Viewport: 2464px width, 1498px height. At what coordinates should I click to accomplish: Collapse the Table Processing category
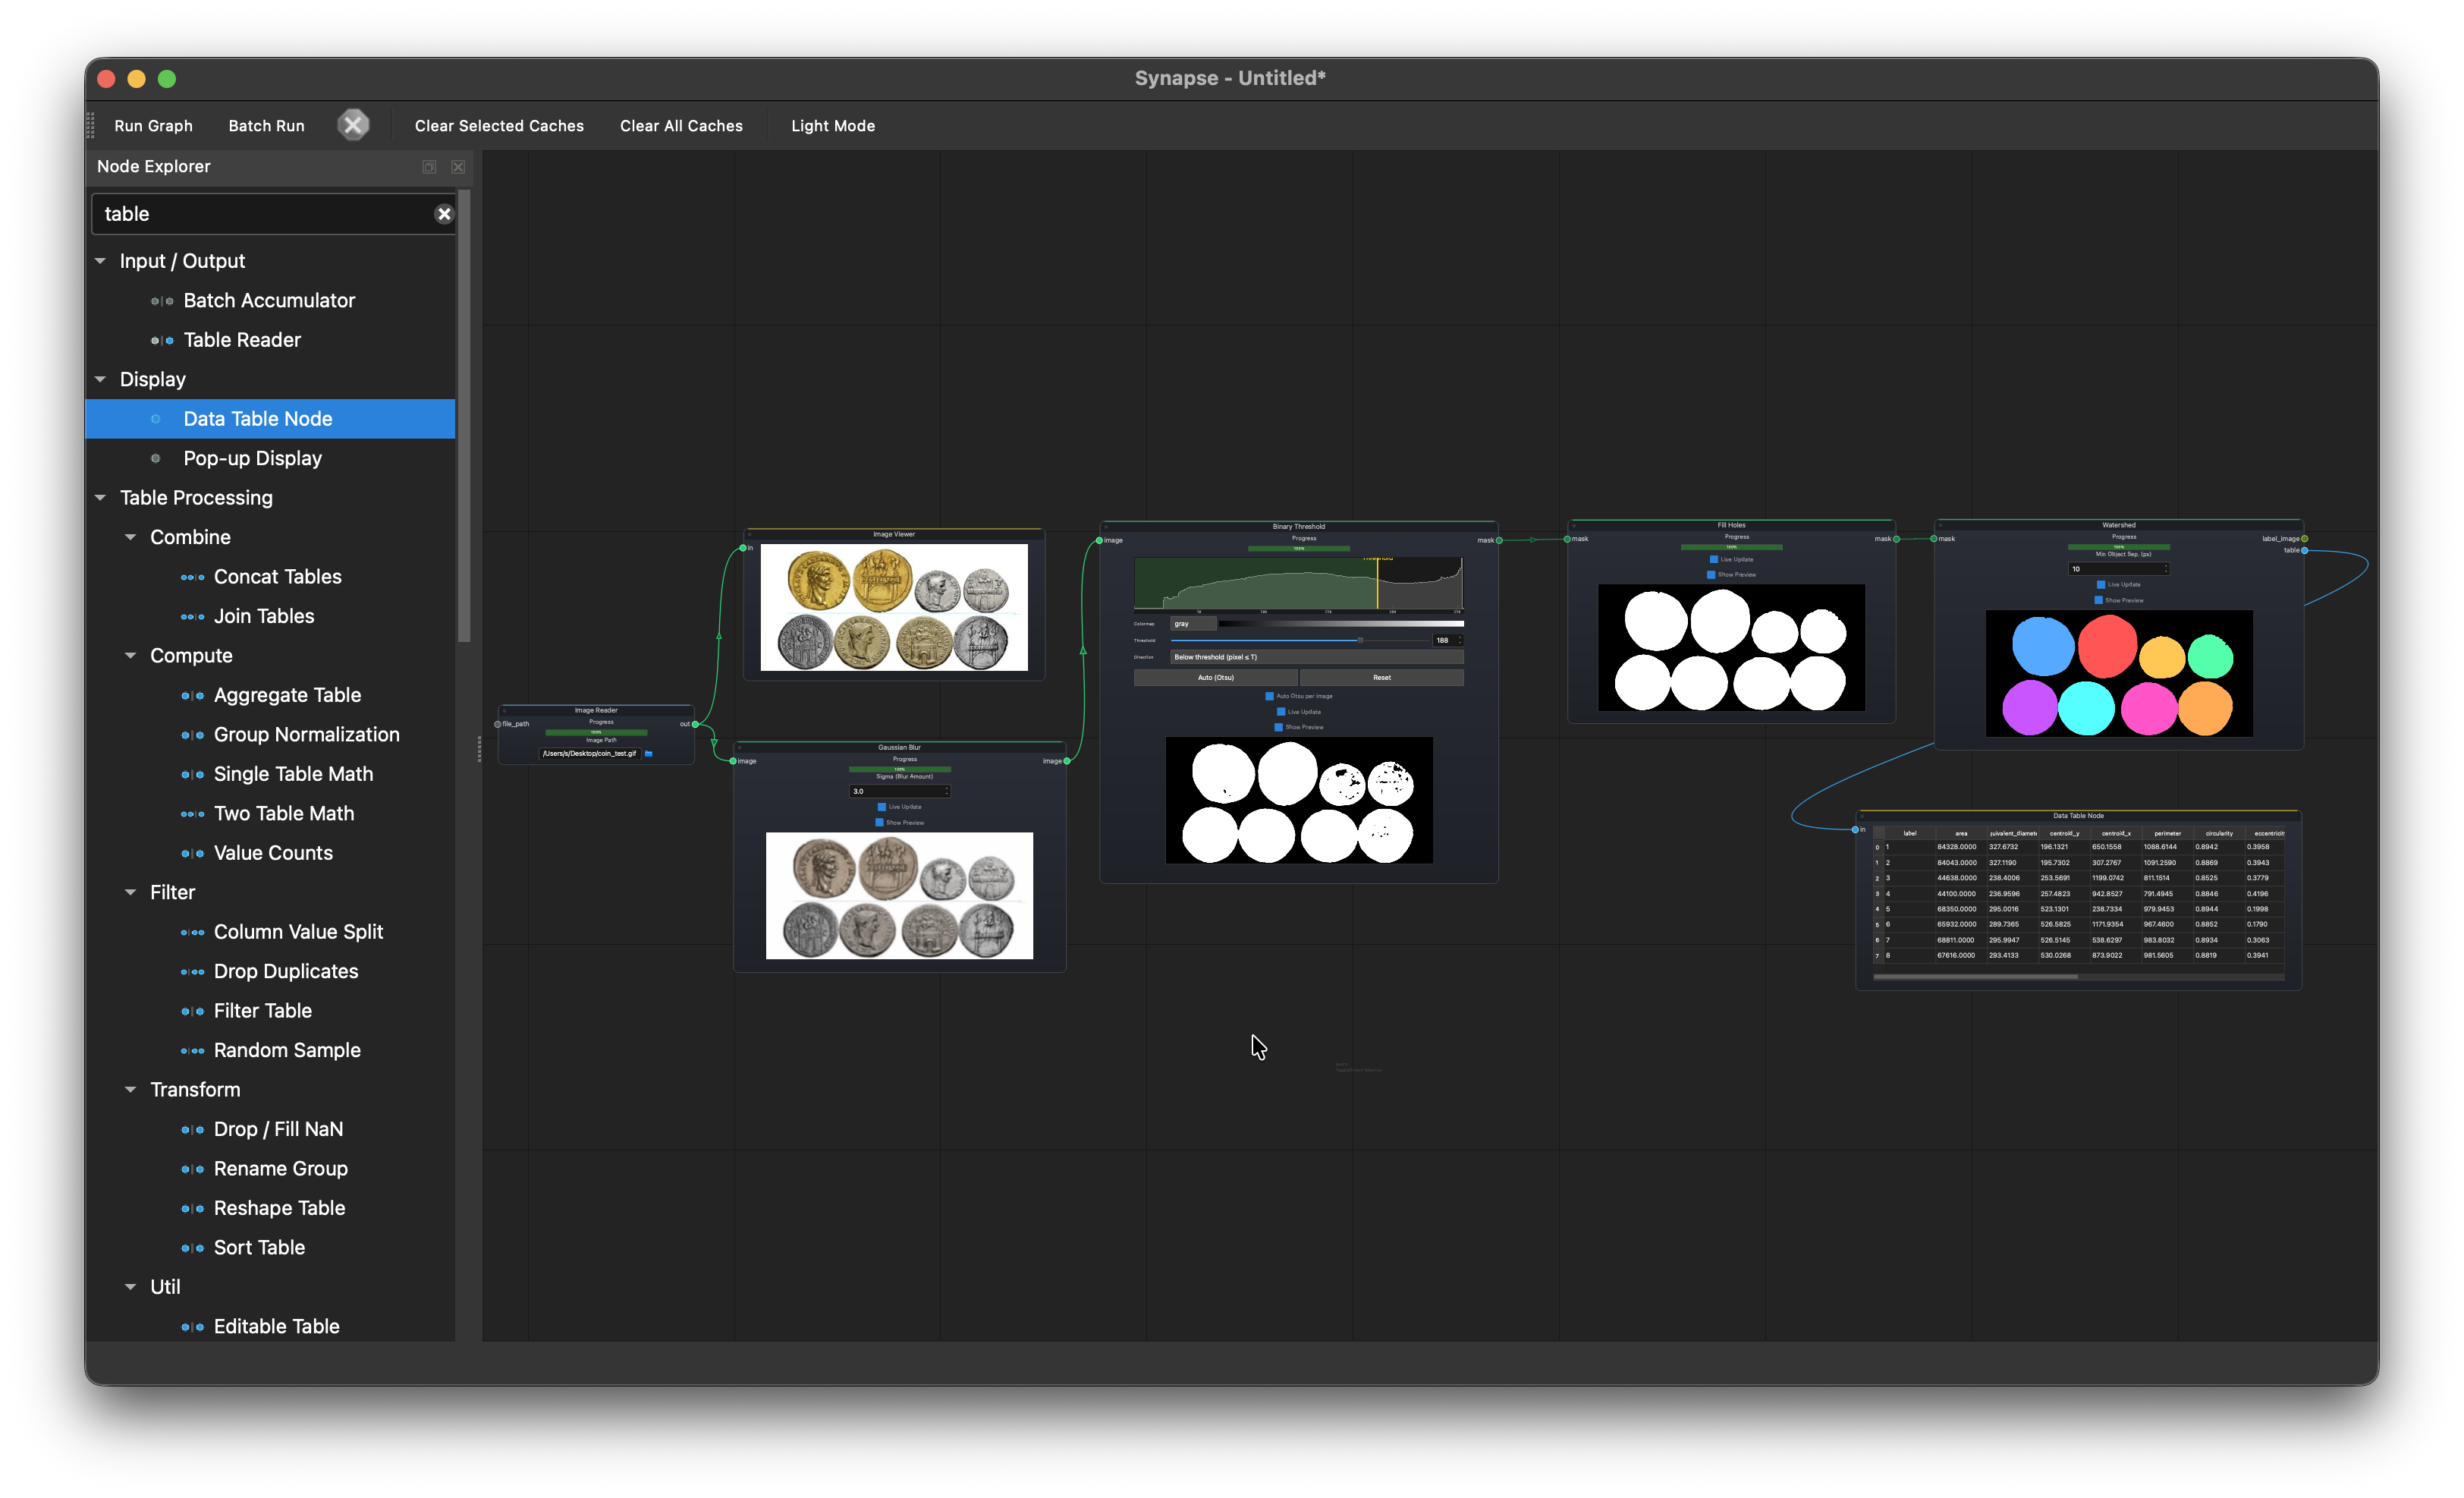click(101, 498)
